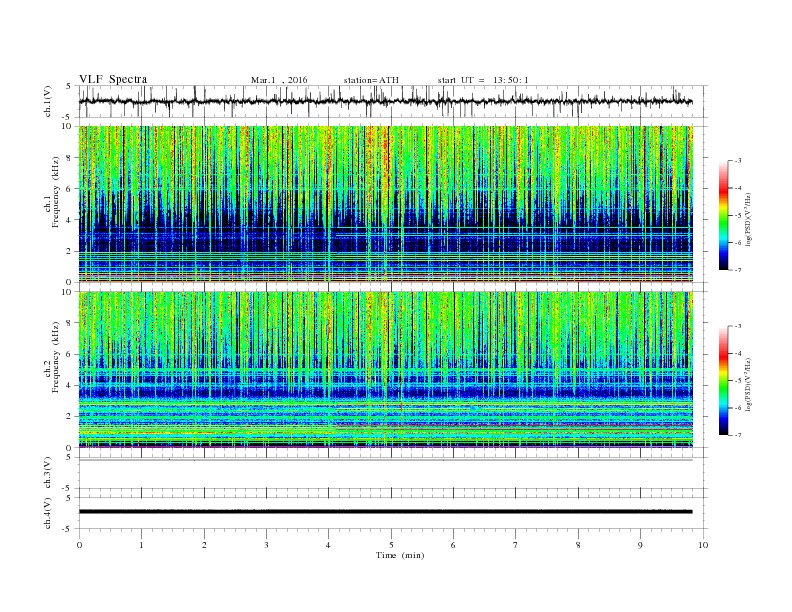
Task: Click the ch.1 spectrogram color scale bar
Action: (723, 215)
